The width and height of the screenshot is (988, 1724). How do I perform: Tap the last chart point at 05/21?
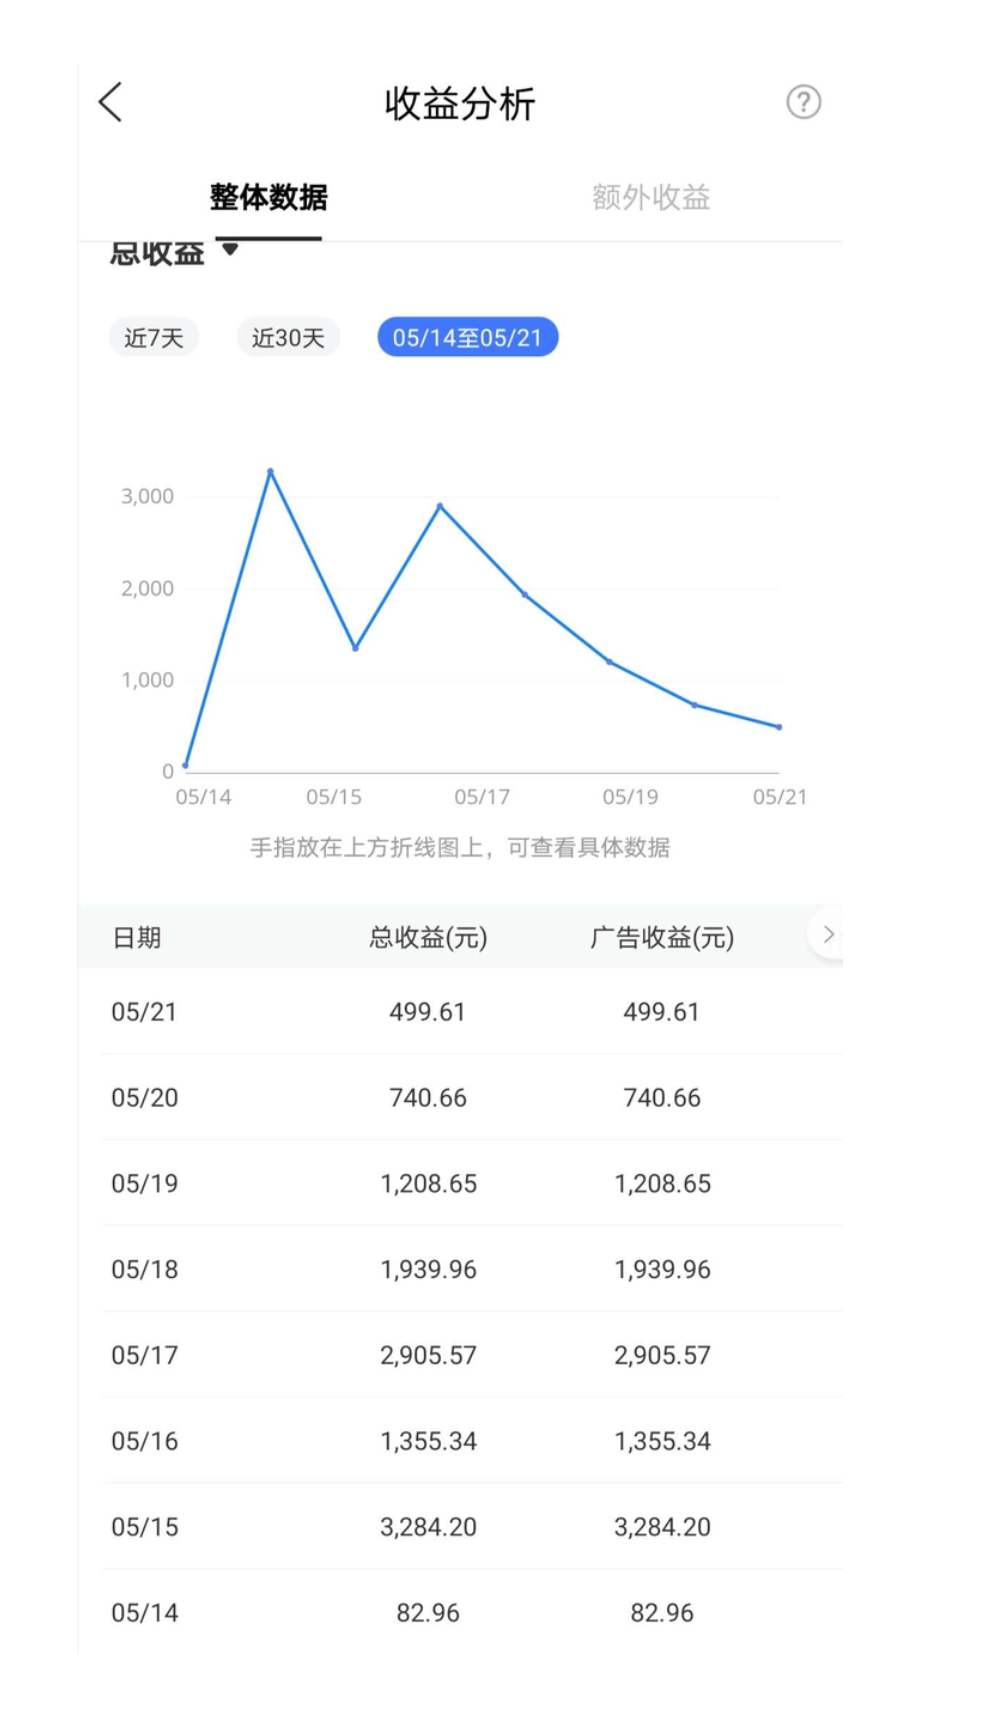pyautogui.click(x=779, y=727)
